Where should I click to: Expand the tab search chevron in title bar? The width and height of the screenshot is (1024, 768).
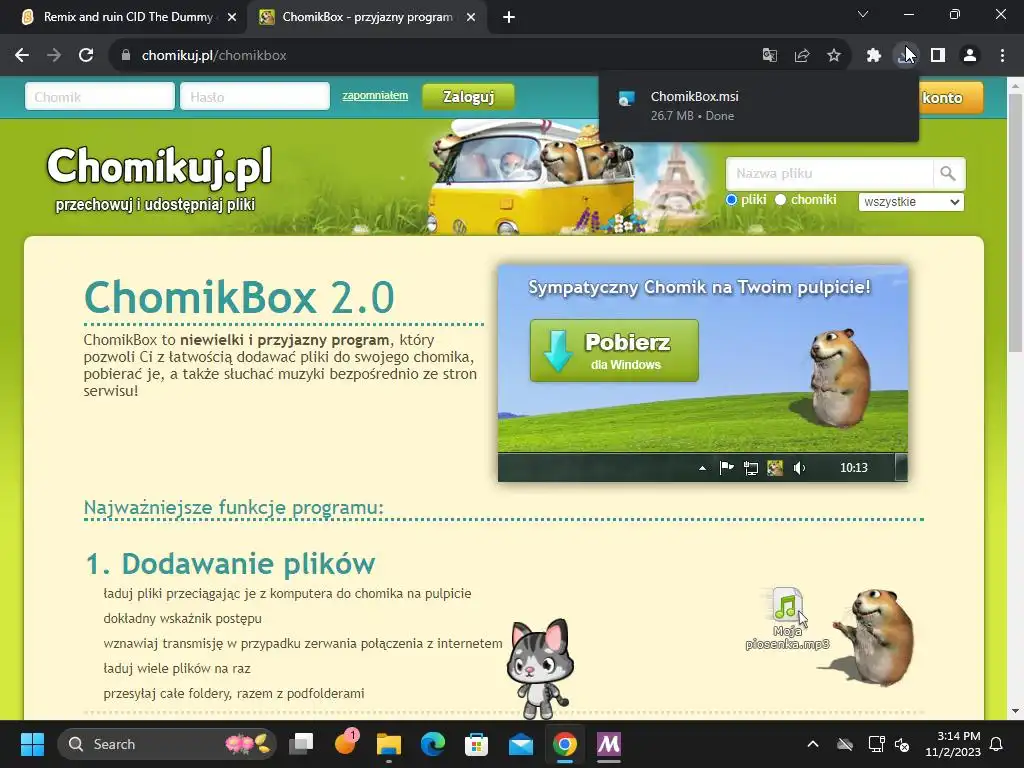tap(863, 14)
